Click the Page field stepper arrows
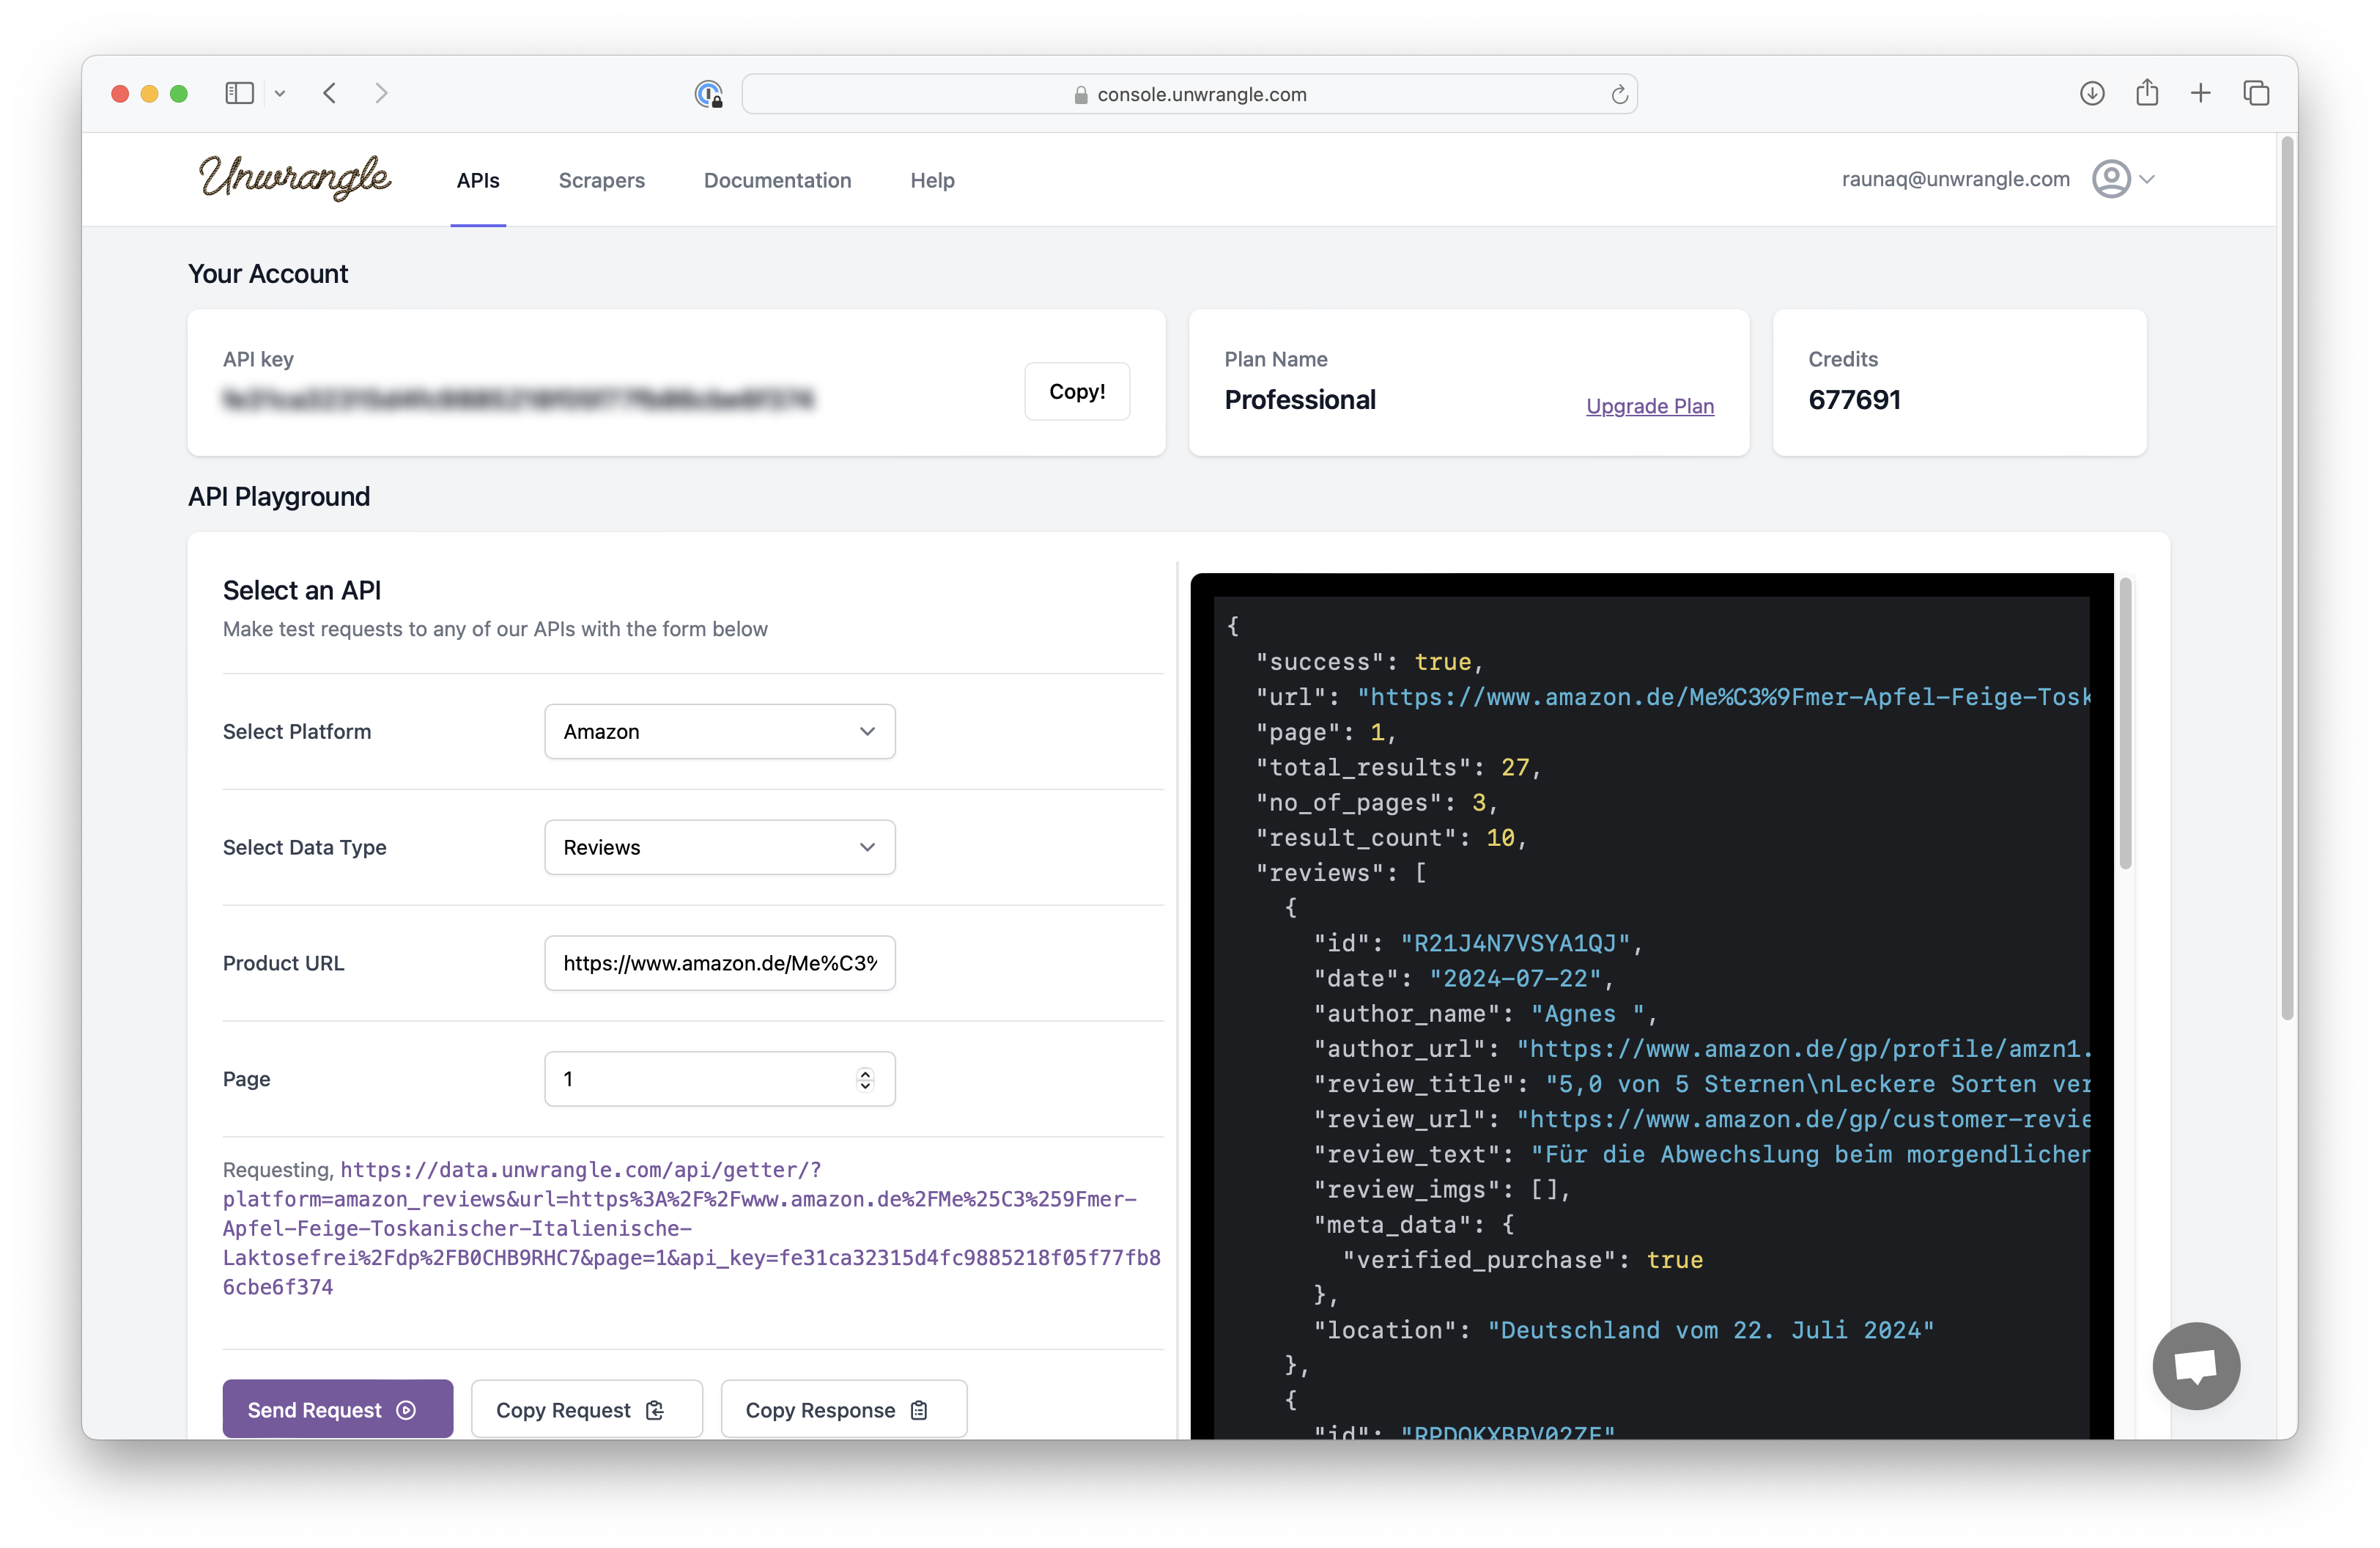 864,1079
